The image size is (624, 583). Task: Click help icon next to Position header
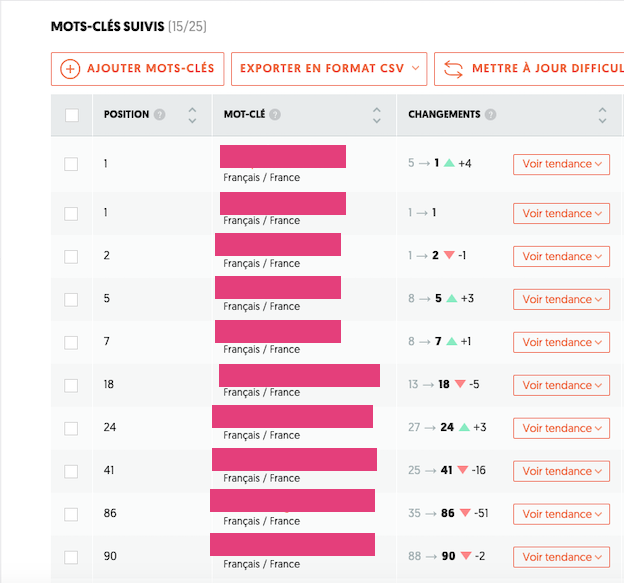[160, 115]
